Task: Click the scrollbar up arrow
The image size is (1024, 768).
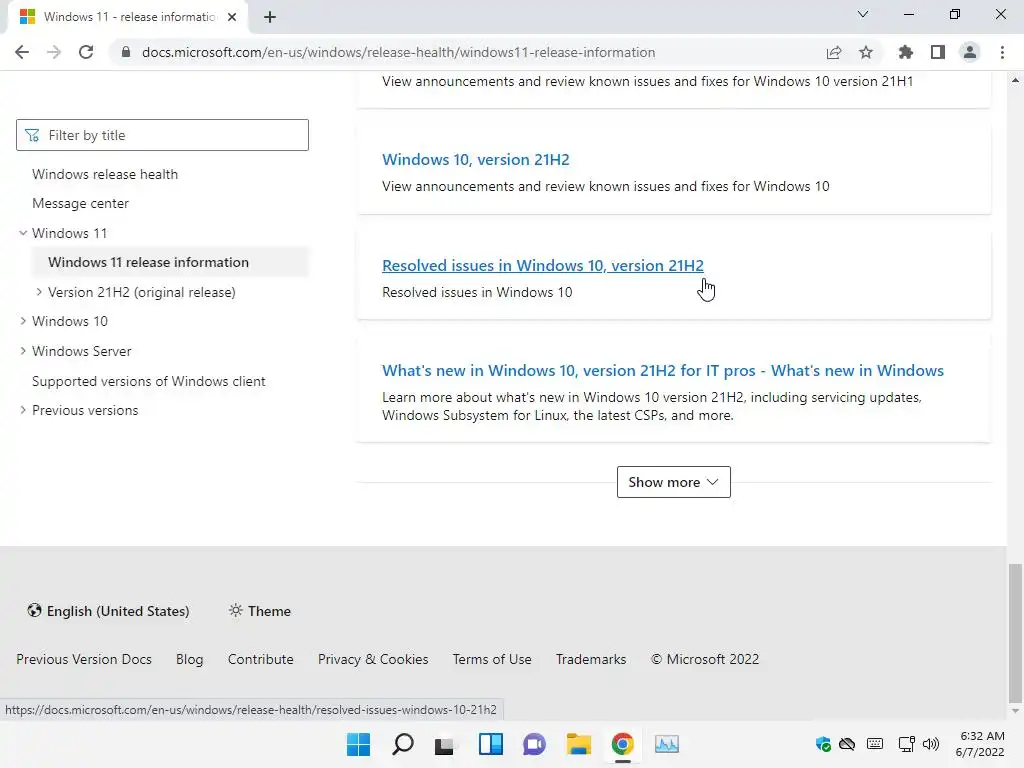Action: point(1015,80)
